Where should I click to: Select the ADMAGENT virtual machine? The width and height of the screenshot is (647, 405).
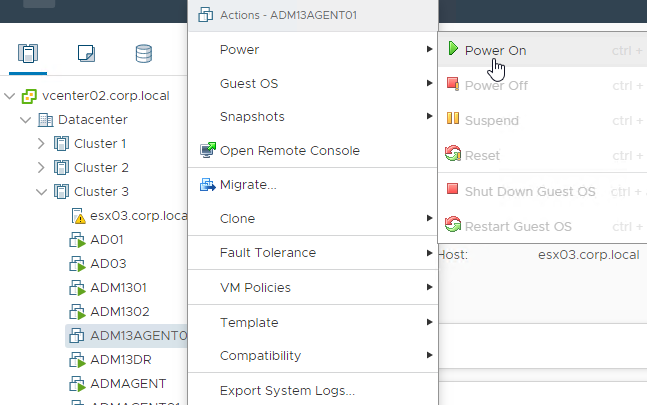128,384
